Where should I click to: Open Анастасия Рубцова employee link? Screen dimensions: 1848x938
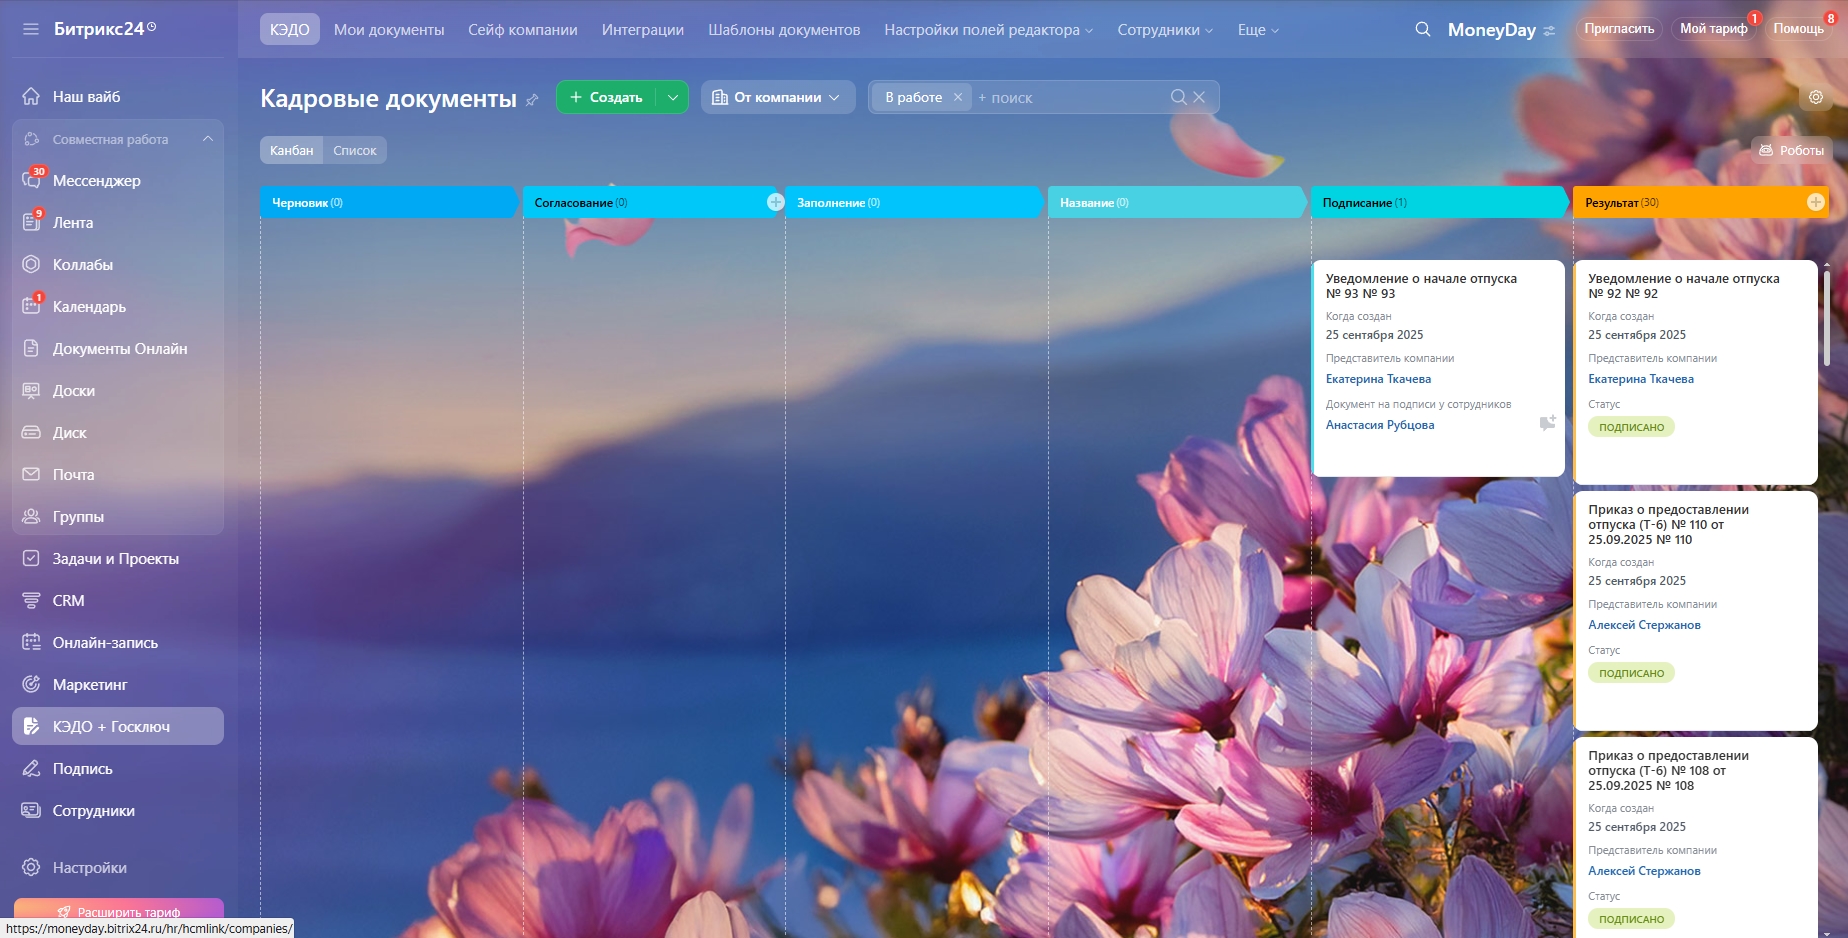(1379, 425)
